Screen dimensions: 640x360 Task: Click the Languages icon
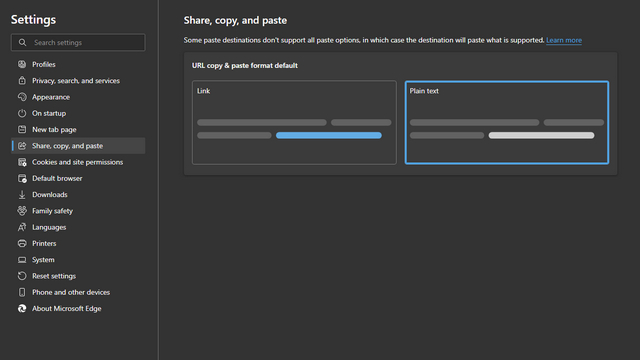click(x=22, y=227)
